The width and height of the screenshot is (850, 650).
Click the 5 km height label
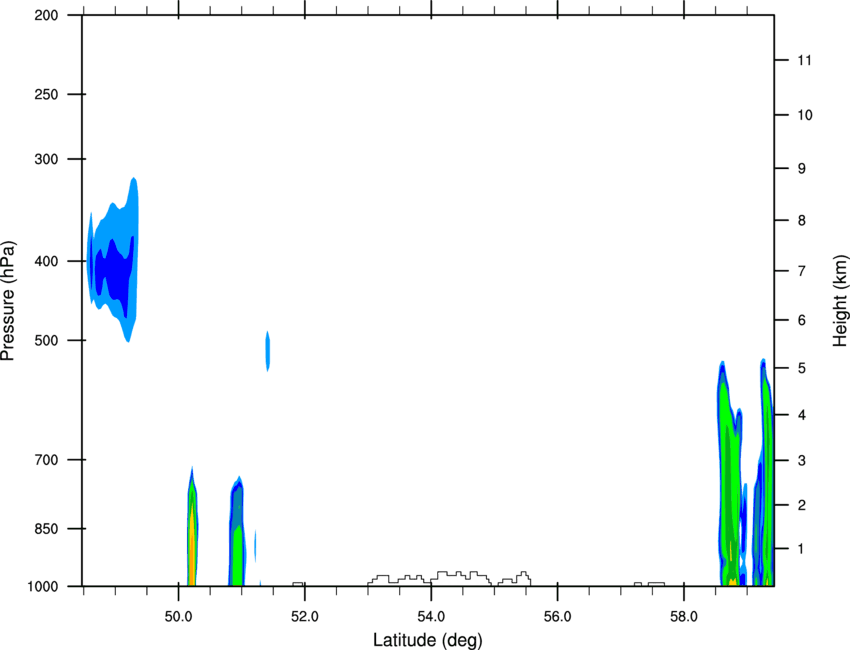(x=801, y=368)
